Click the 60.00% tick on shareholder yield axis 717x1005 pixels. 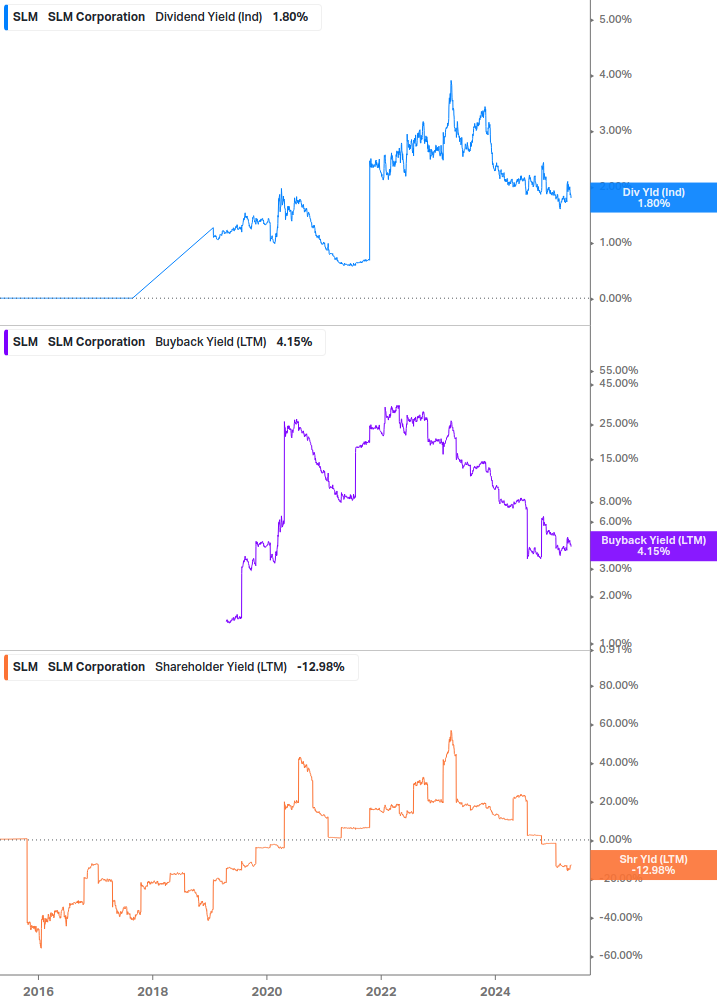pyautogui.click(x=618, y=724)
